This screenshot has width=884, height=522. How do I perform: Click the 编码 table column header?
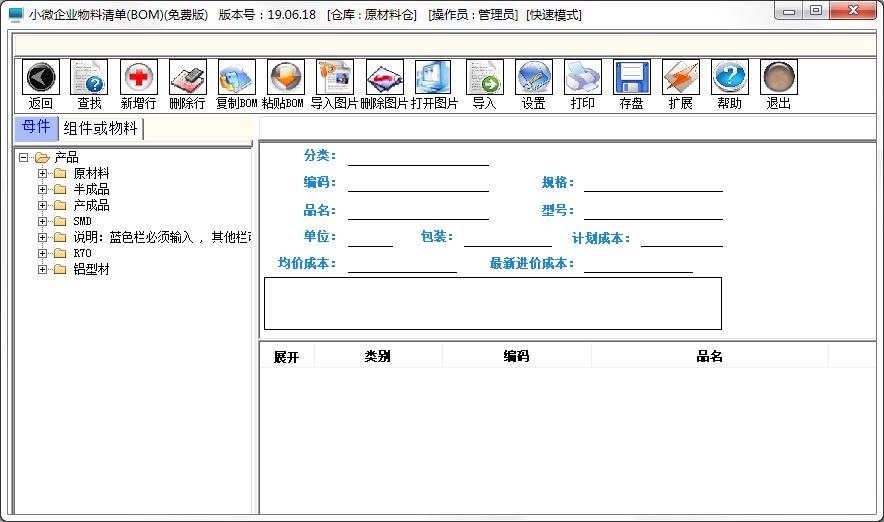516,356
